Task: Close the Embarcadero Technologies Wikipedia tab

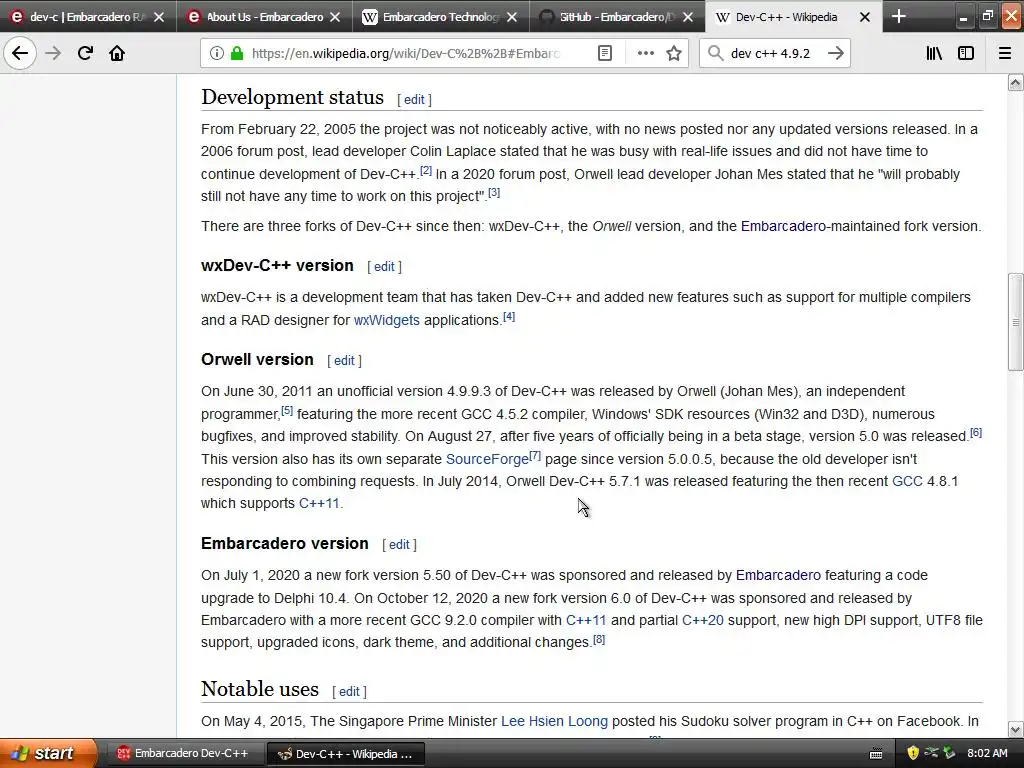Action: (512, 17)
